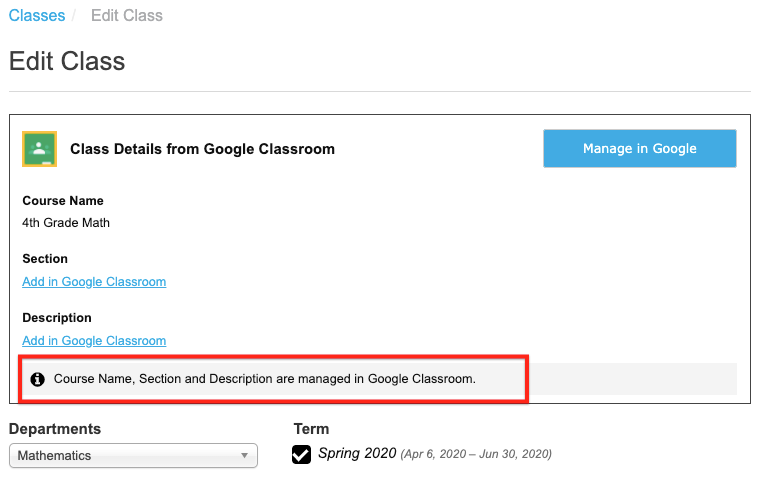Click the Departments label
759x483 pixels.
click(x=55, y=429)
